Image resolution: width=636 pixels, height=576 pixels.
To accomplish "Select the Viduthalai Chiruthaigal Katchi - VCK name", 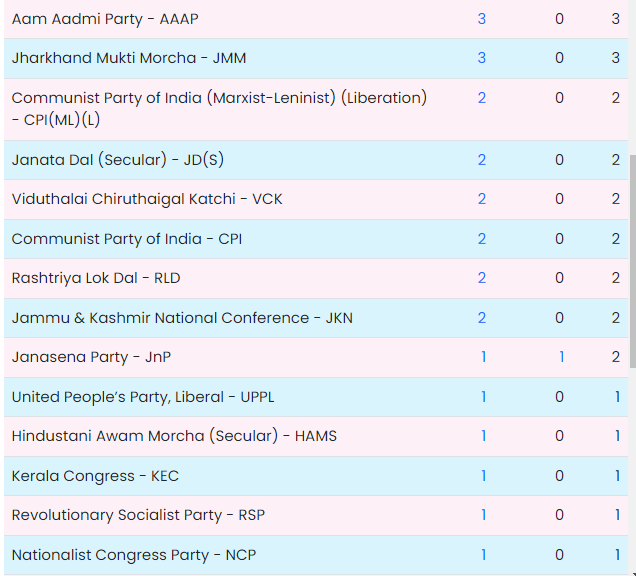I will (x=147, y=199).
